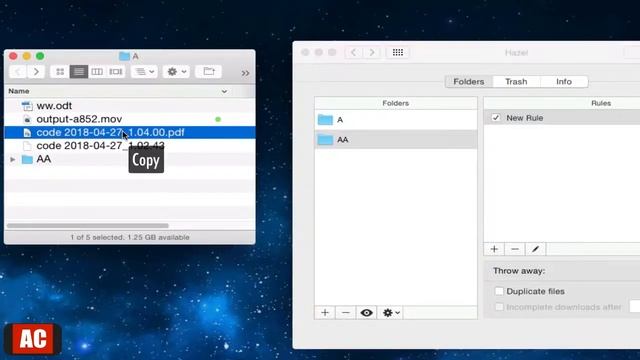Open Finder arrange-by dropdown
This screenshot has height=360, width=640.
pos(144,72)
